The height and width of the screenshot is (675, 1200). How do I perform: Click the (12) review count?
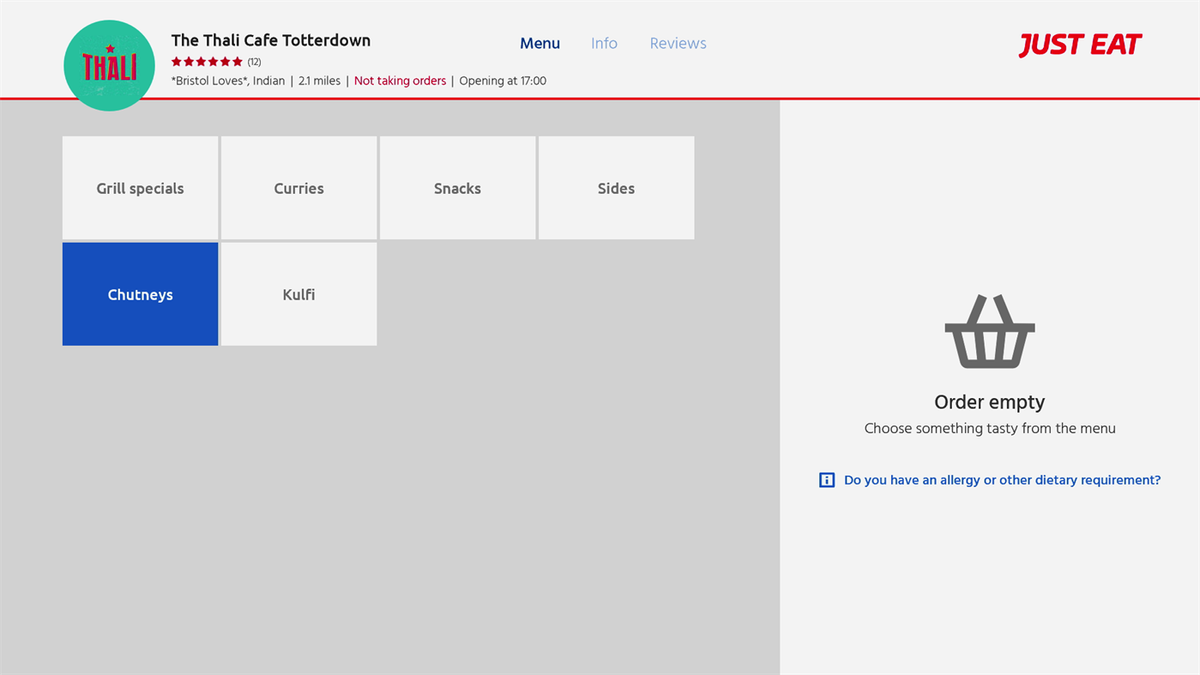point(254,62)
